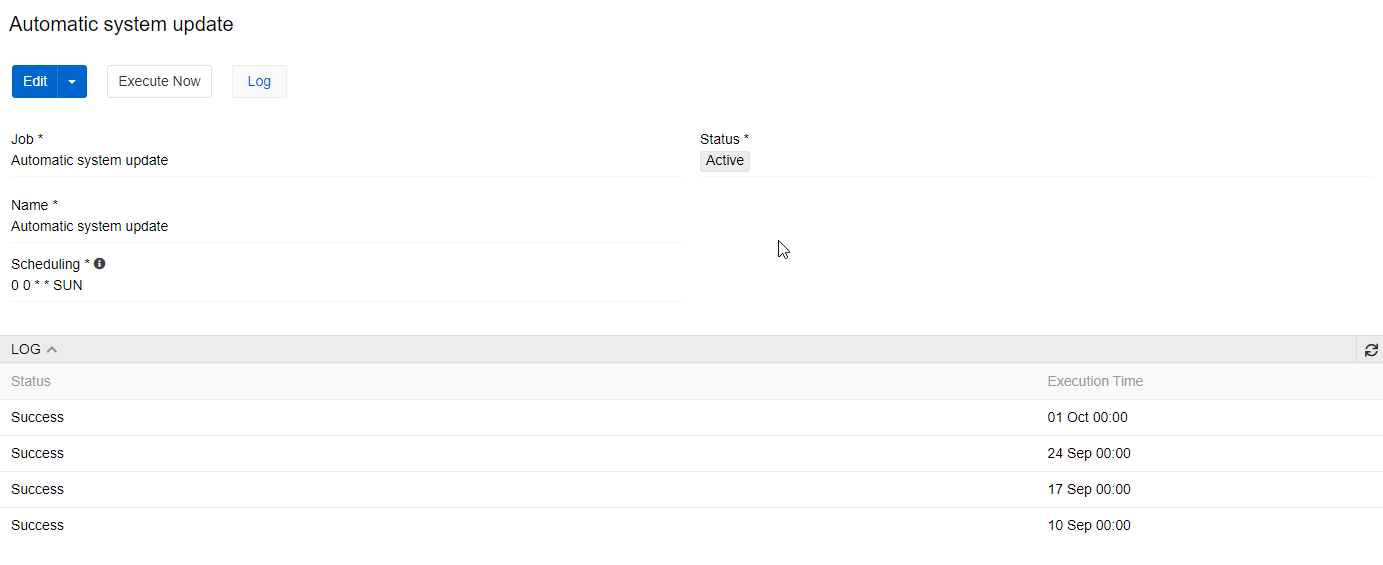Image resolution: width=1383 pixels, height=565 pixels.
Task: Click the Edit button
Action: pos(35,82)
